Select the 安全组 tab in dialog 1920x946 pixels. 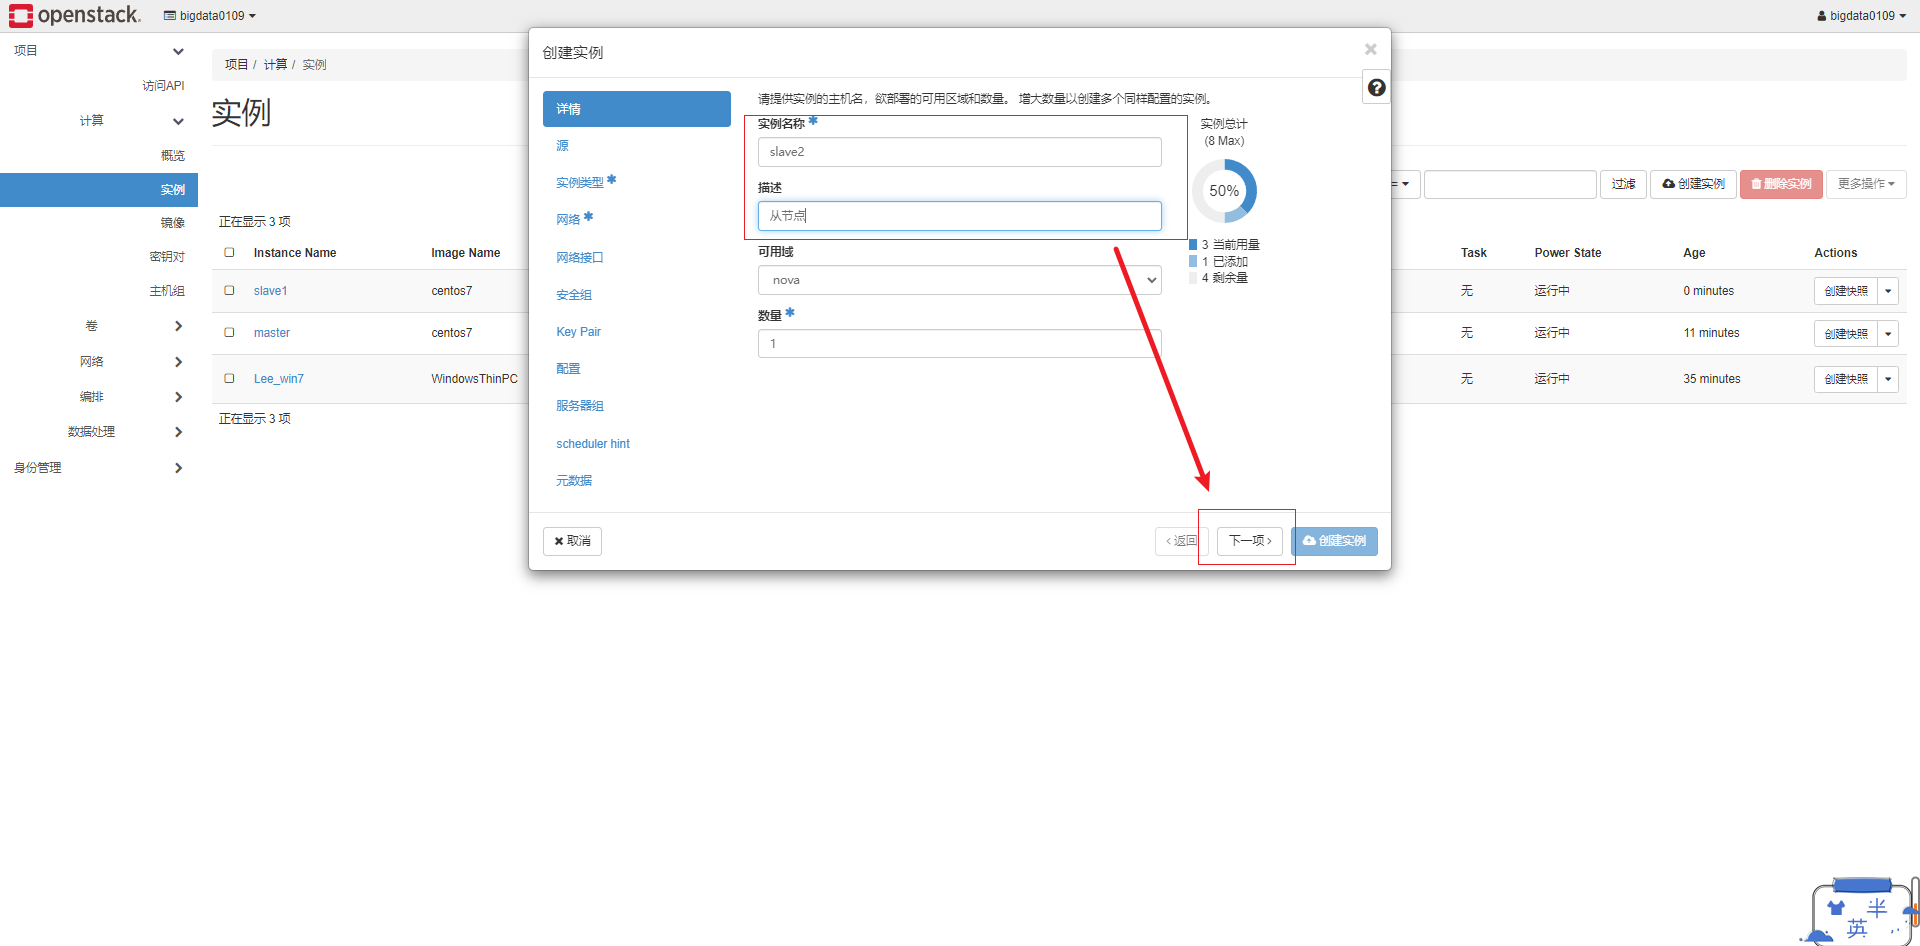[574, 295]
